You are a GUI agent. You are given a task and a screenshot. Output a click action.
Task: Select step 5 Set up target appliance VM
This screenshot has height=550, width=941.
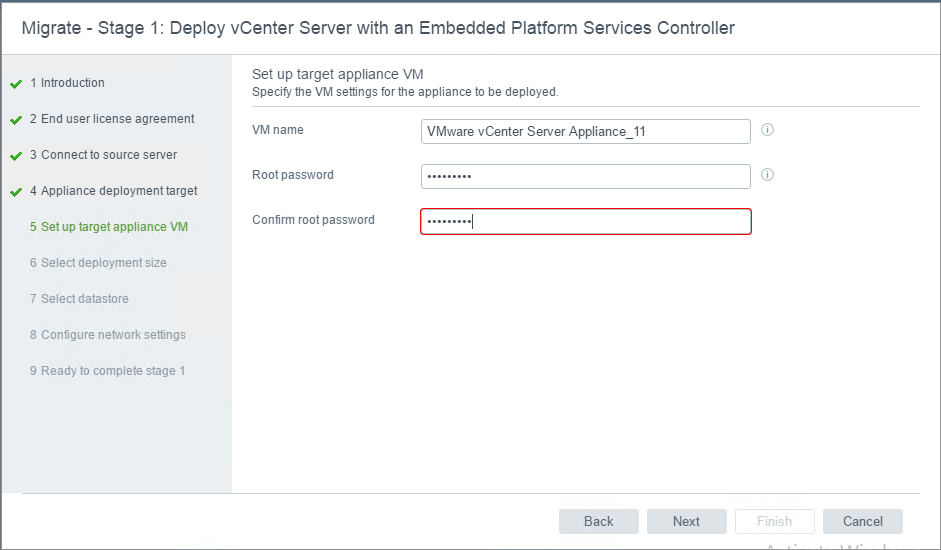(x=109, y=227)
